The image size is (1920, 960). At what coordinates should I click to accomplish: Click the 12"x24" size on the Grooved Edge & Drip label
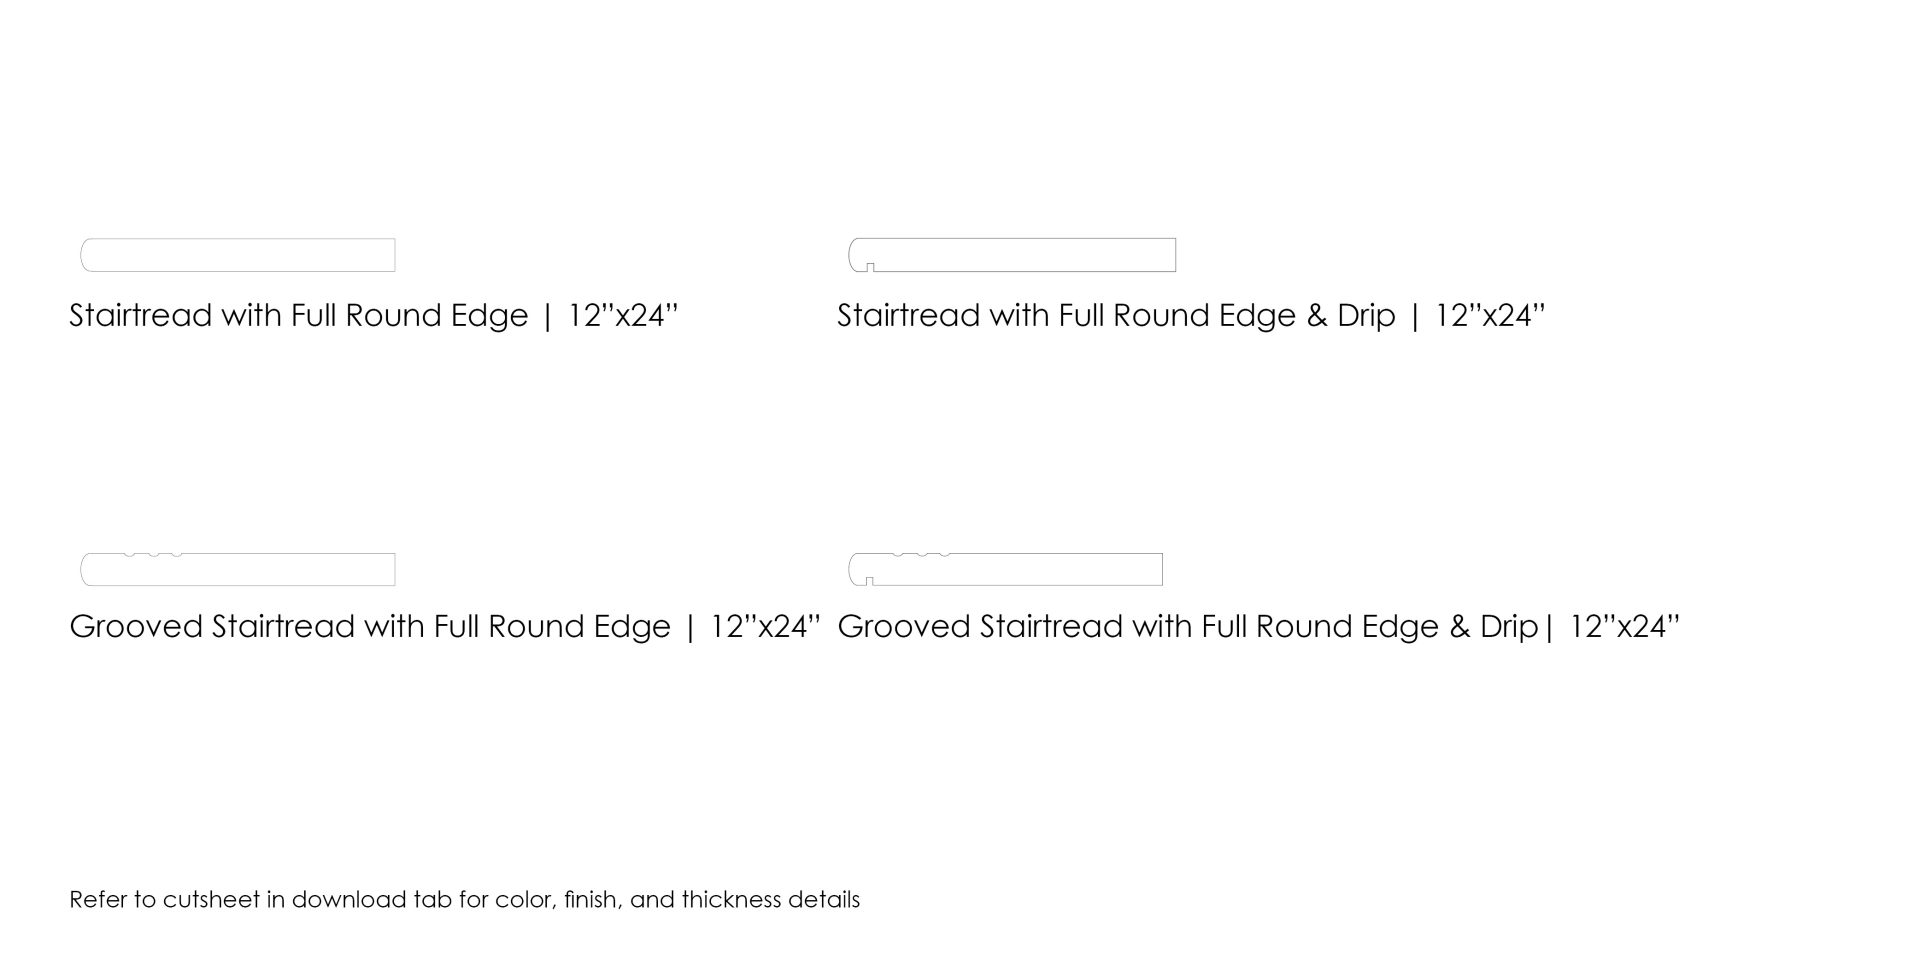1625,627
